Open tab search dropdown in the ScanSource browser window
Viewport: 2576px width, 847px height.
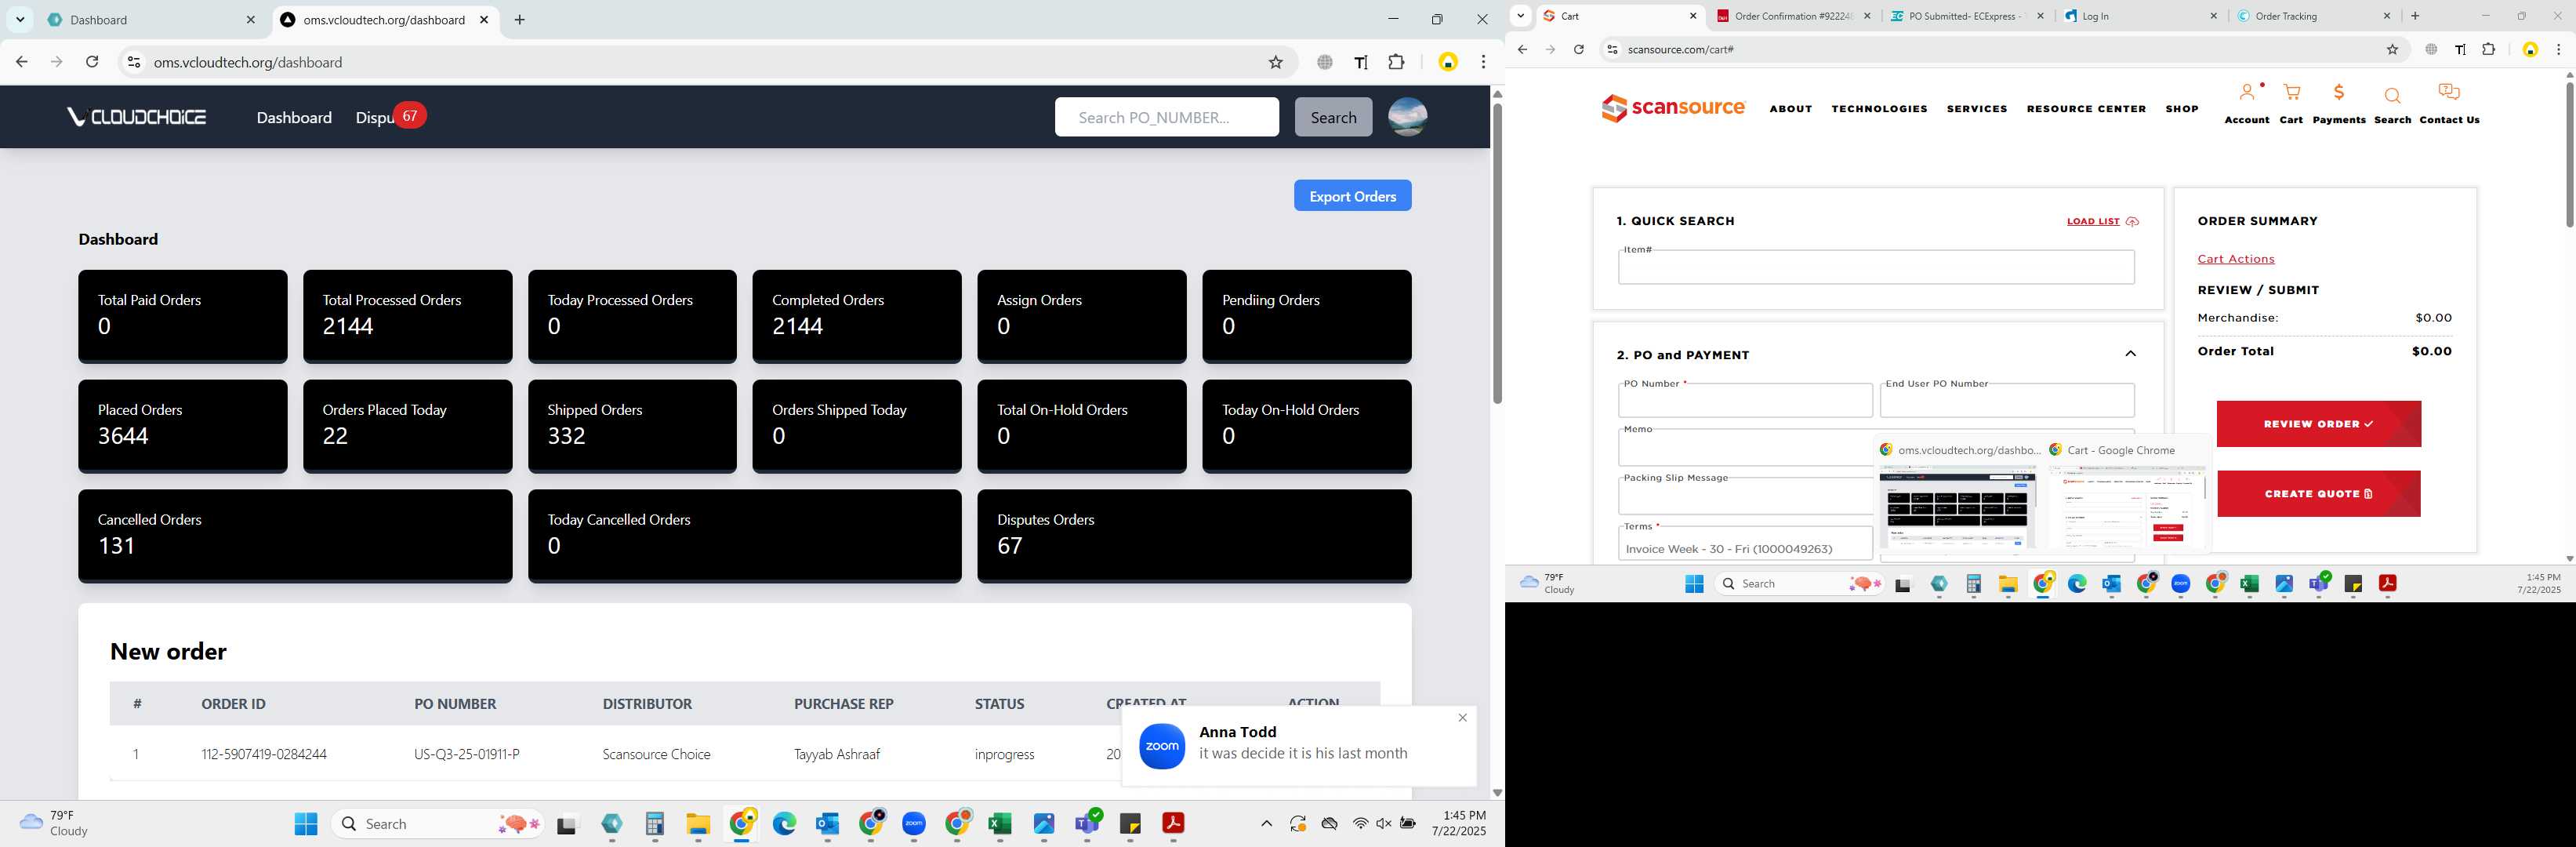click(x=1521, y=16)
